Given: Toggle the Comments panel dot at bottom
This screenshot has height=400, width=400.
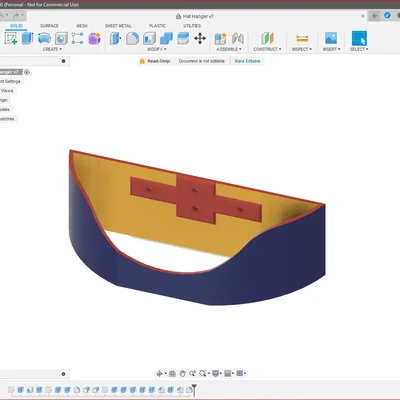Looking at the screenshot, I should click(63, 374).
